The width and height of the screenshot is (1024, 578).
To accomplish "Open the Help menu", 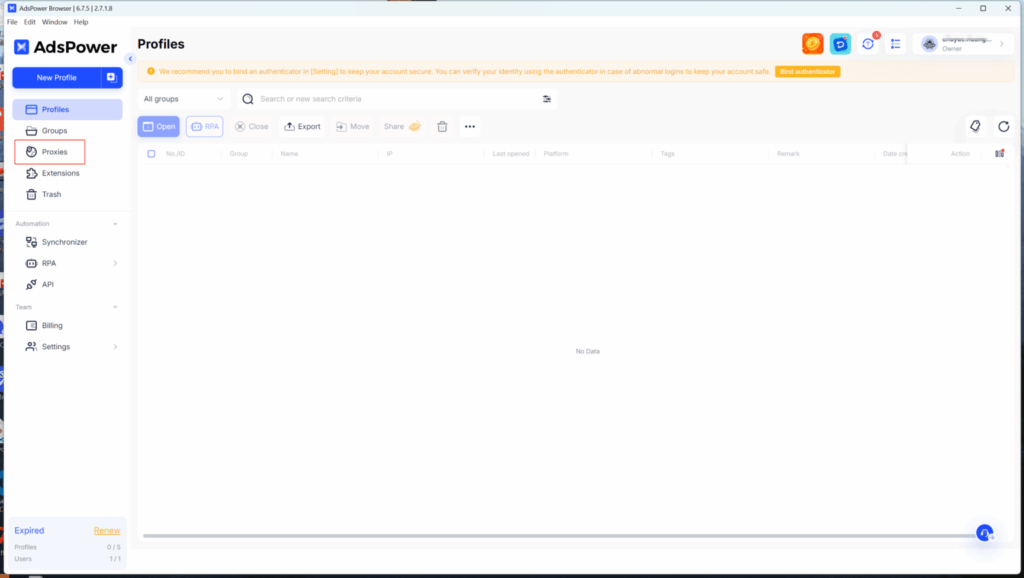I will [81, 22].
